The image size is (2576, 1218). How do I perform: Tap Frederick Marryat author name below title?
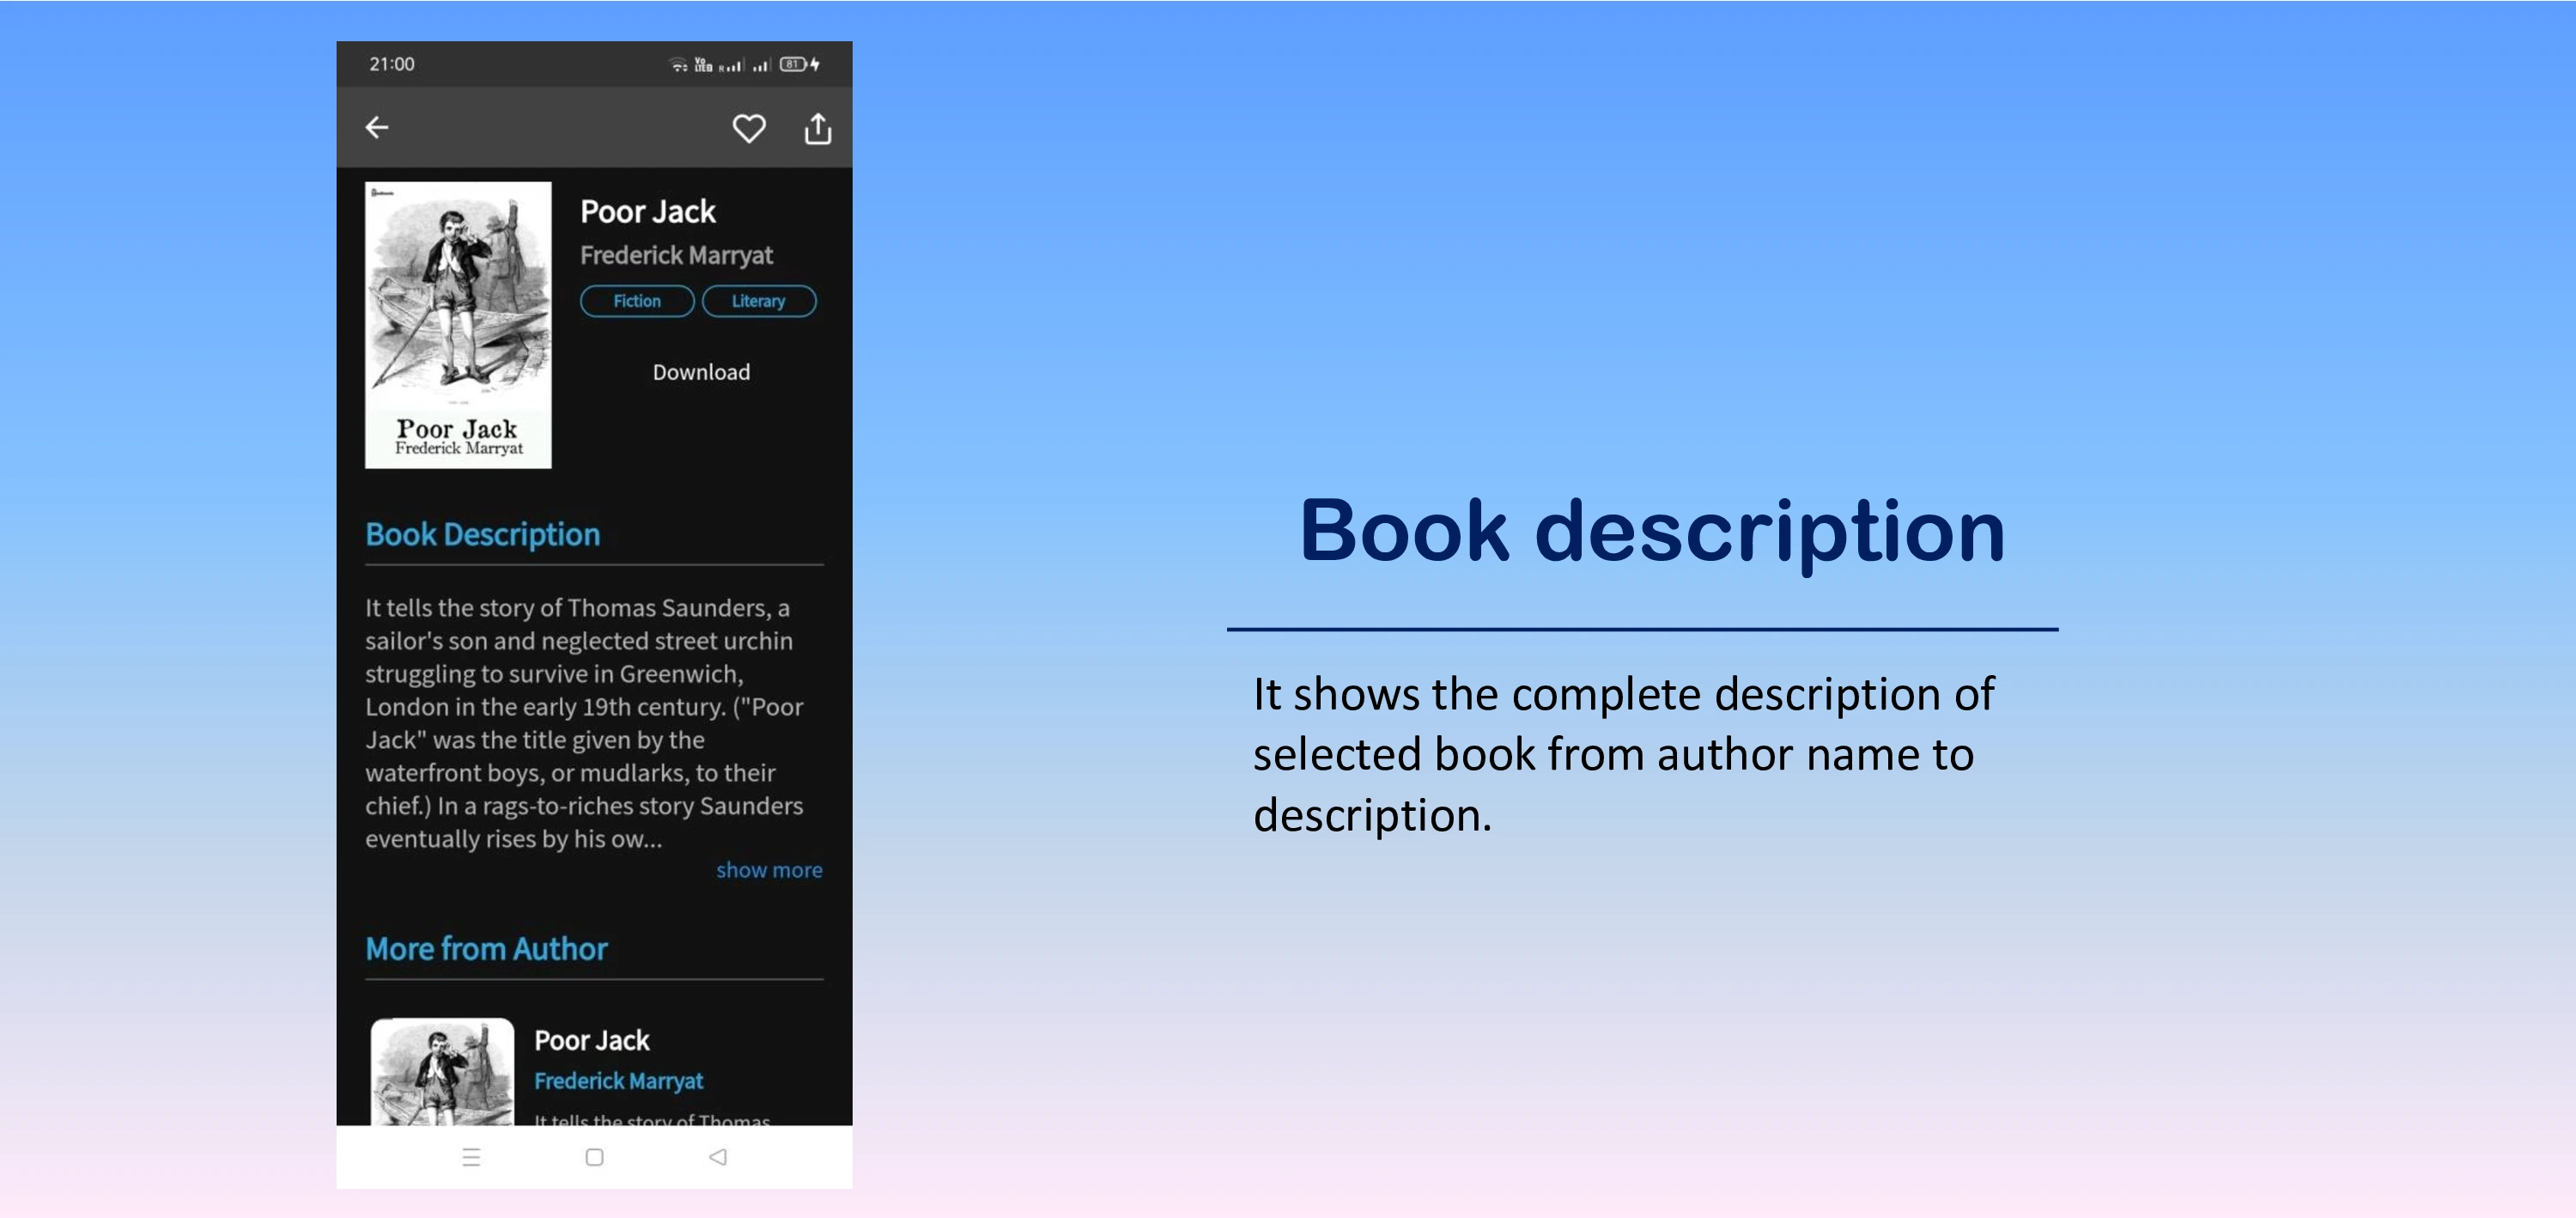(x=676, y=255)
